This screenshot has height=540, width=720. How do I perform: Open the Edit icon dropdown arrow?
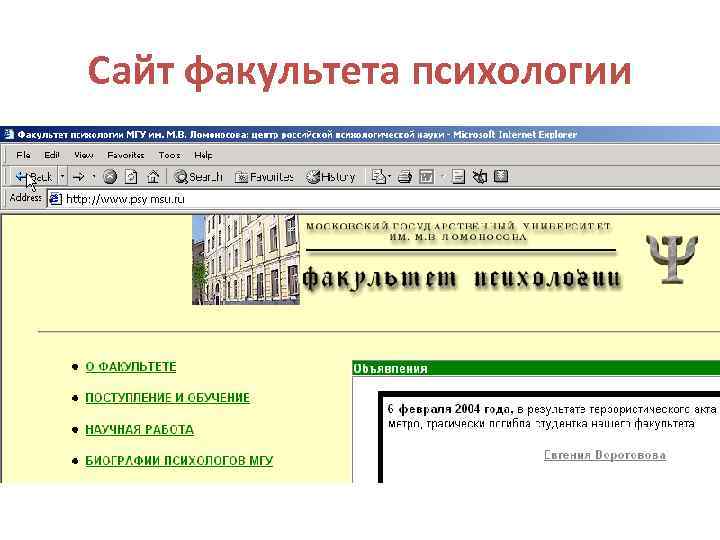tap(443, 177)
